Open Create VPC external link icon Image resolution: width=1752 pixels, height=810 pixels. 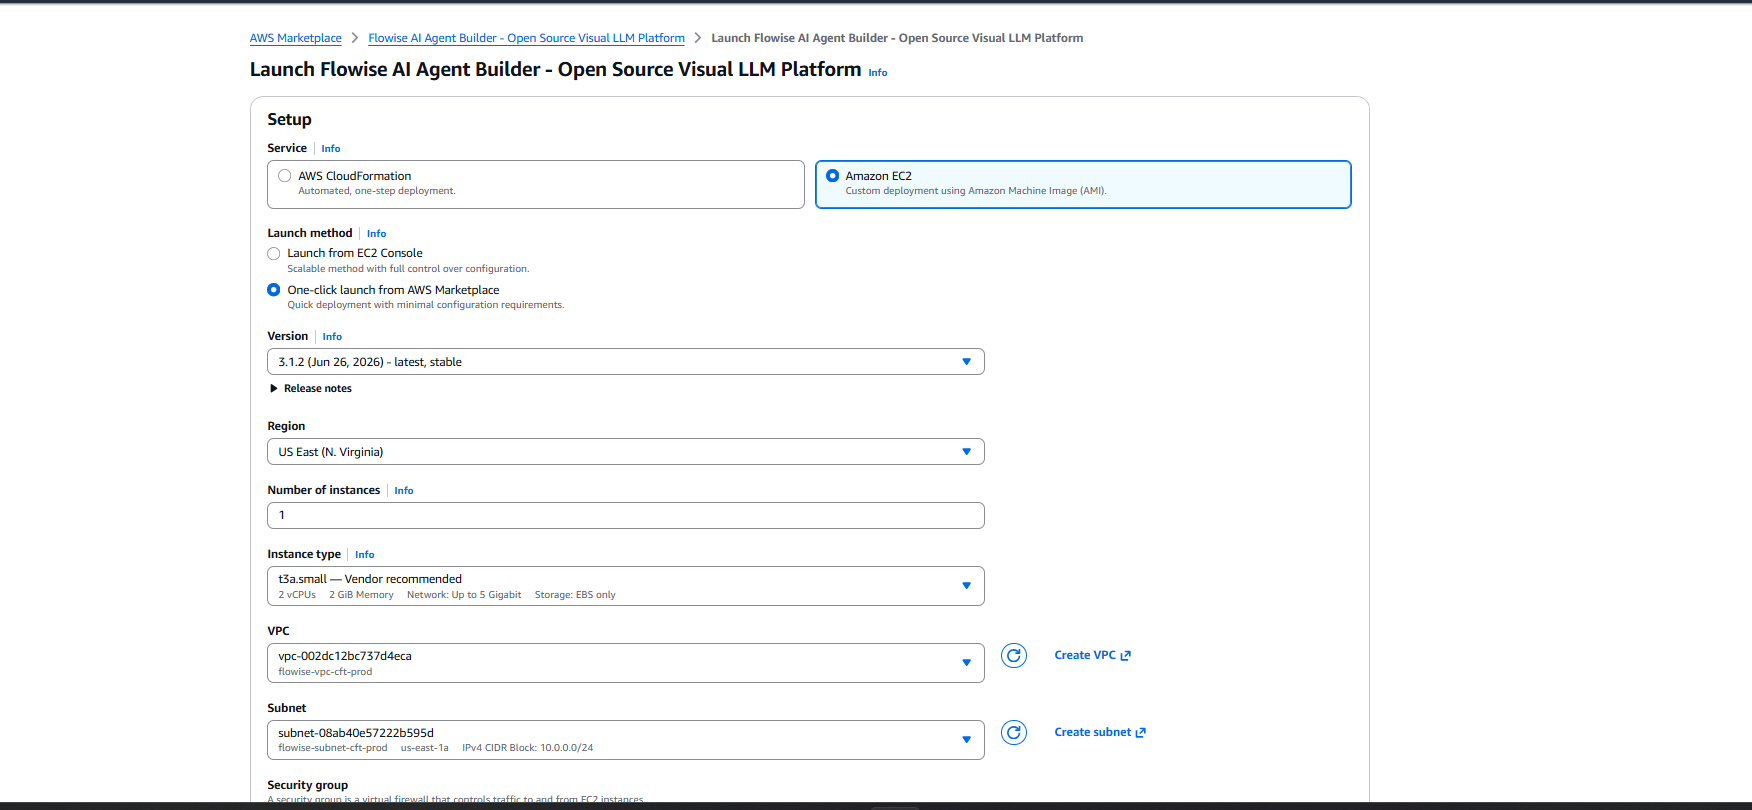click(1126, 656)
